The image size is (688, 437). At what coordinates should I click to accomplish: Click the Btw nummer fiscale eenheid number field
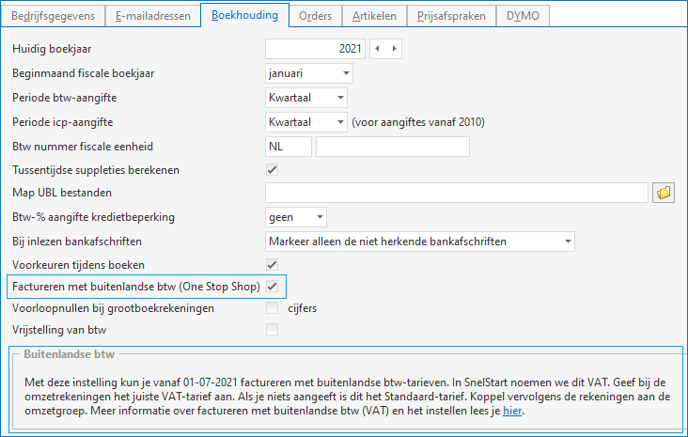pos(393,147)
